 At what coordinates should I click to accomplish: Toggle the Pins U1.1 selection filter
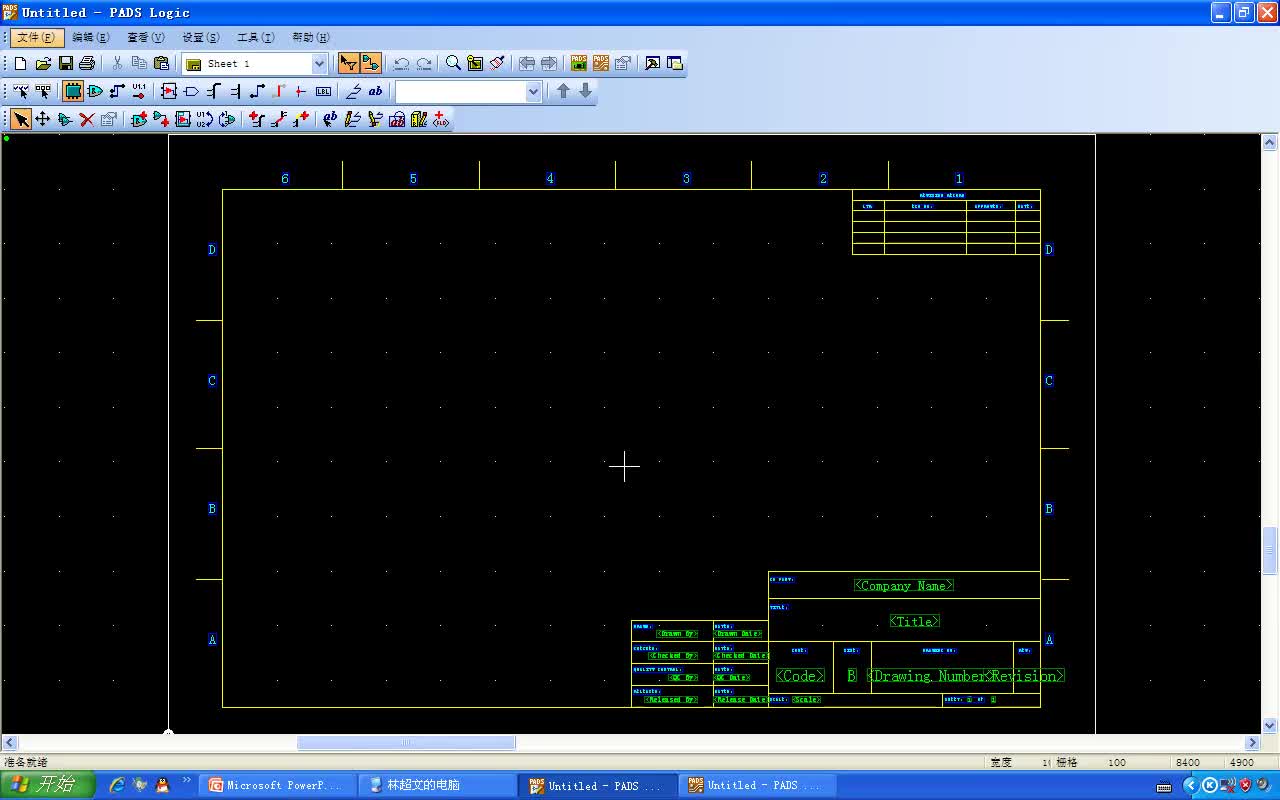[x=139, y=91]
